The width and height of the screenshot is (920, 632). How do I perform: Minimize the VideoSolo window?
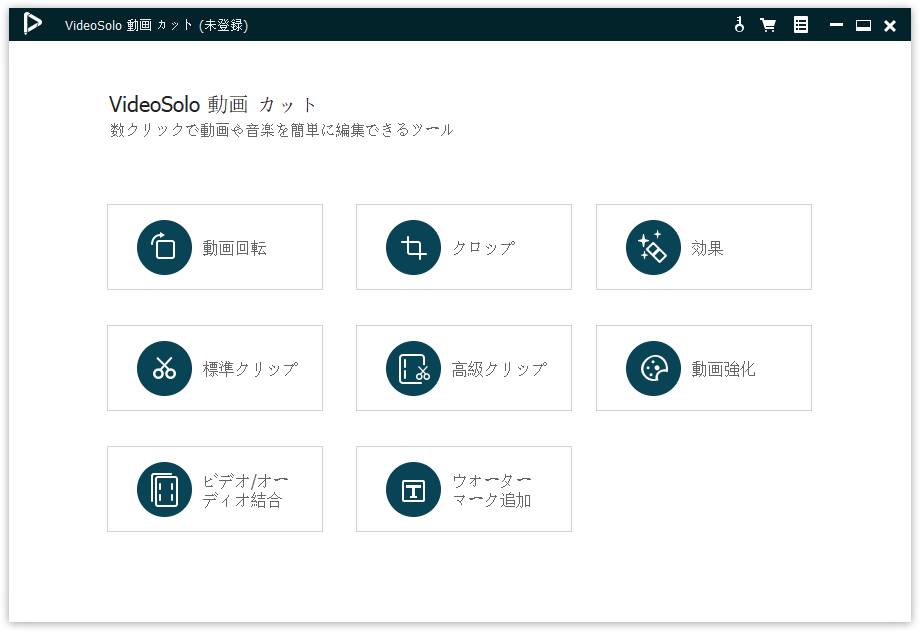(x=836, y=25)
